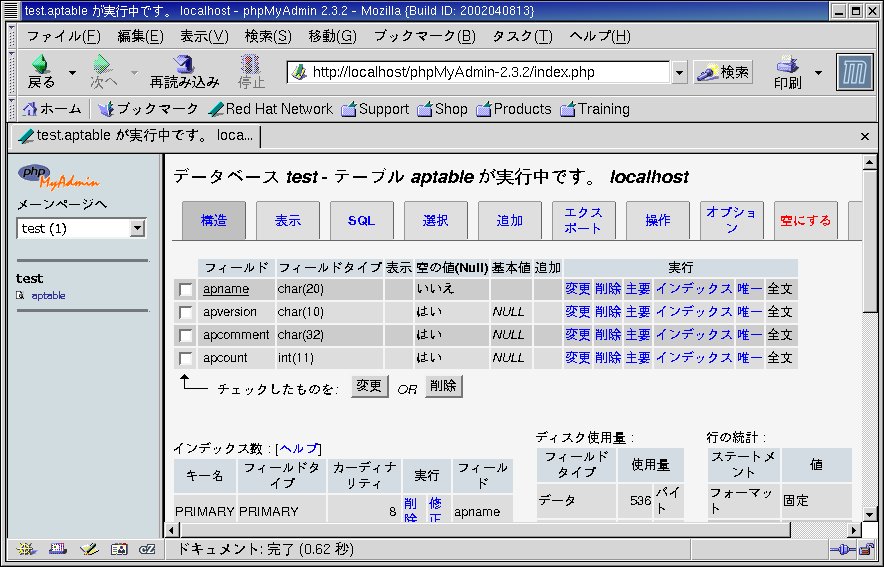Click the test database name in sidebar
884x567 pixels.
[x=29, y=278]
